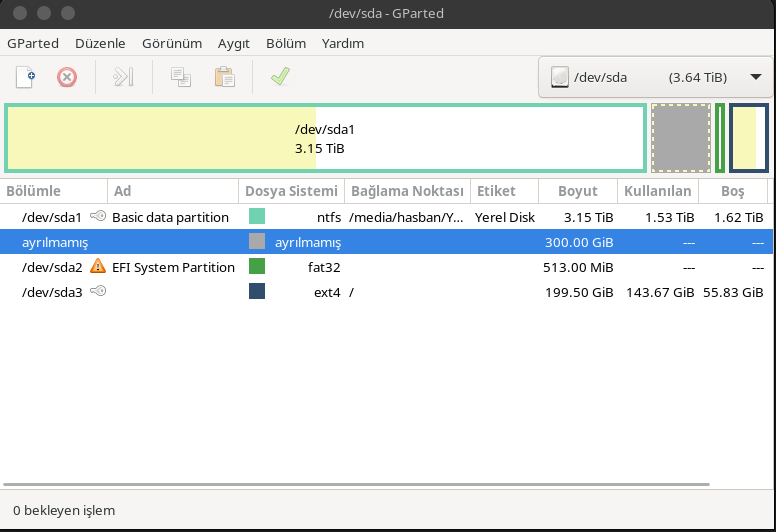776x532 pixels.
Task: Select the /dev/sda3 ext4 partition row
Action: click(386, 292)
